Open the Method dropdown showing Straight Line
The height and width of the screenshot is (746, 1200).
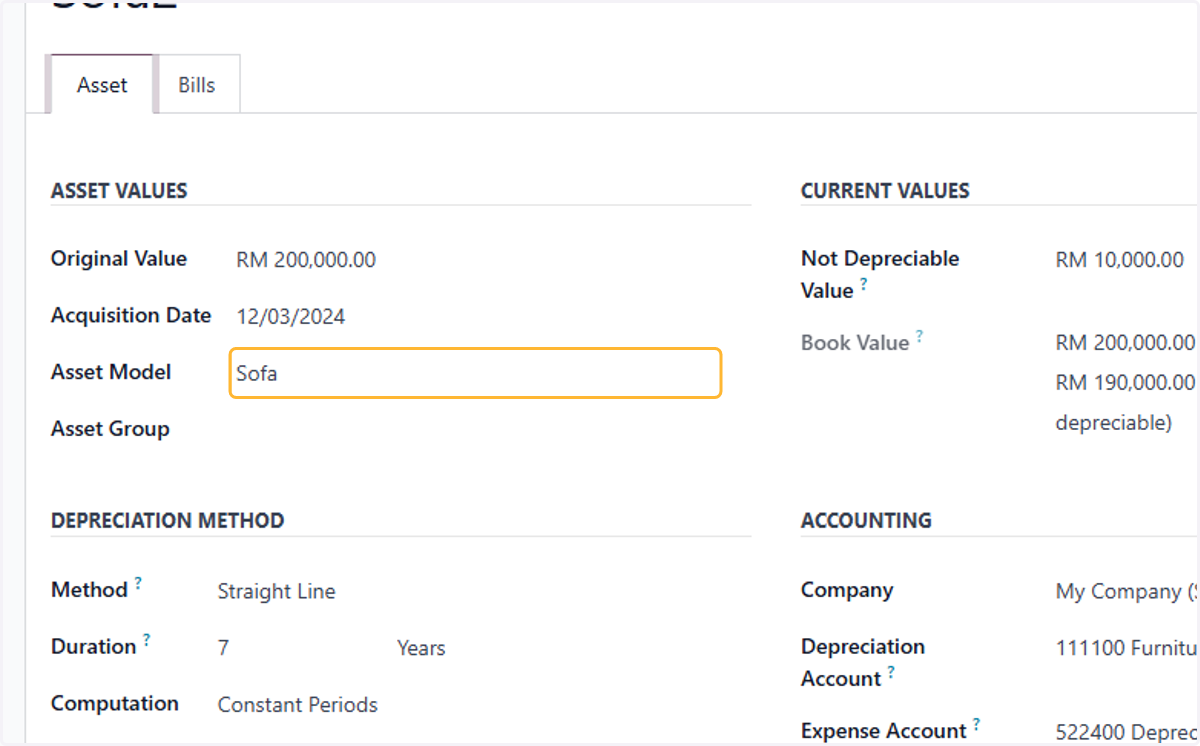click(x=277, y=591)
